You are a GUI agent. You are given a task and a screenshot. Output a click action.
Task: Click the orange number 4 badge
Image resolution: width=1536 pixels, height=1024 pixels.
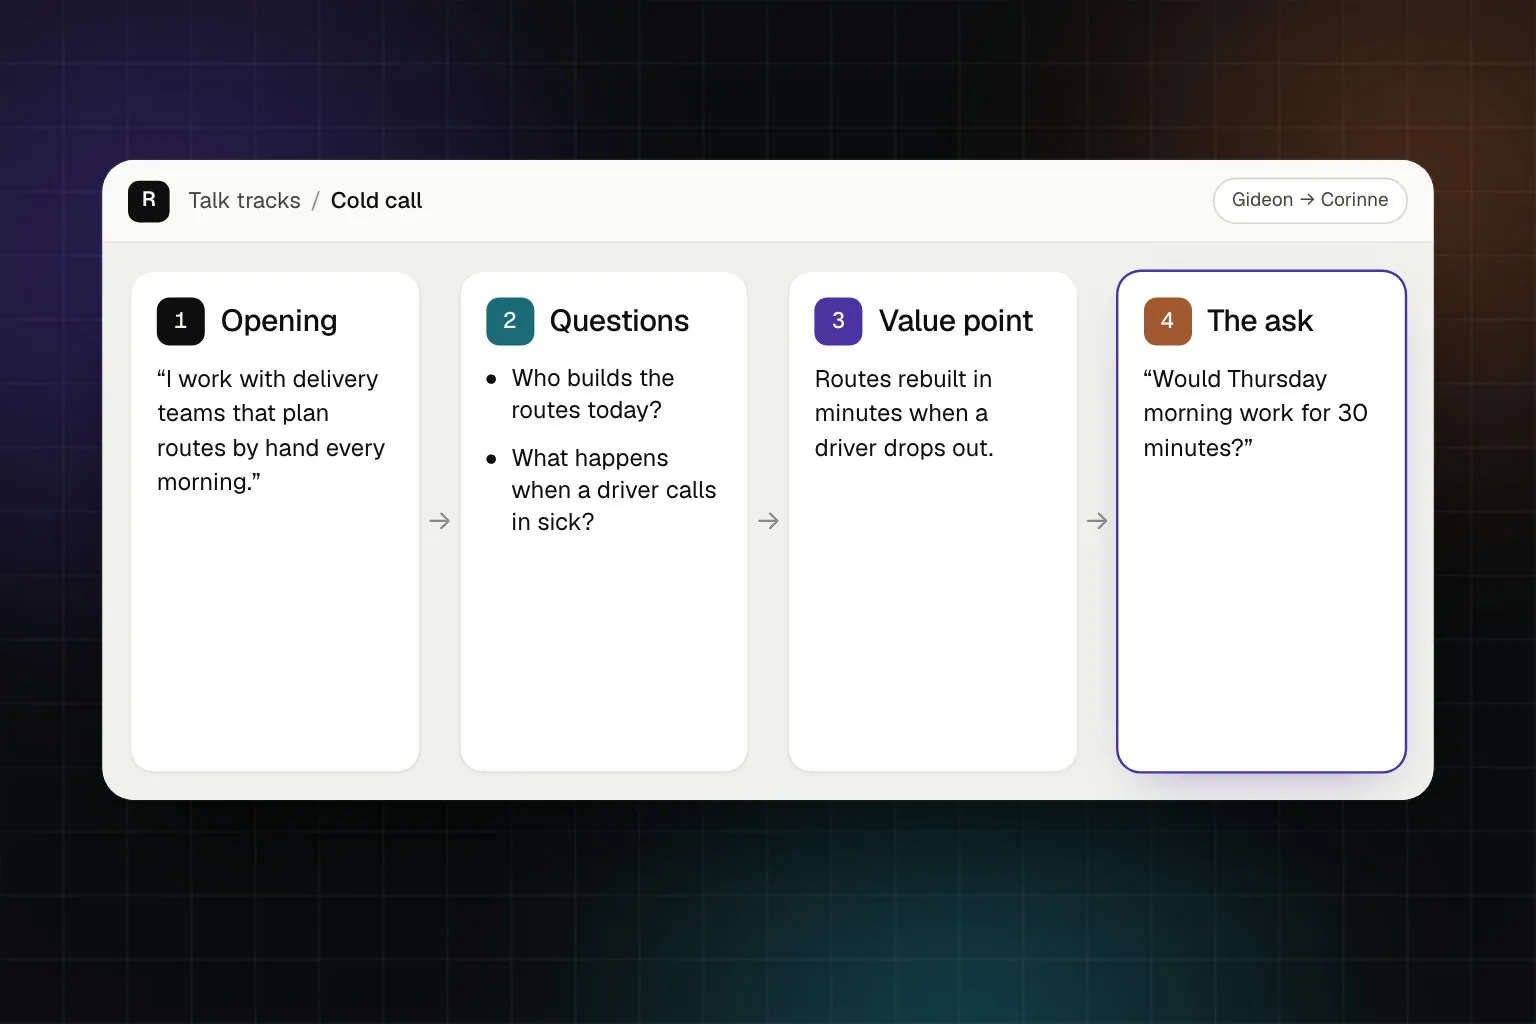1167,321
